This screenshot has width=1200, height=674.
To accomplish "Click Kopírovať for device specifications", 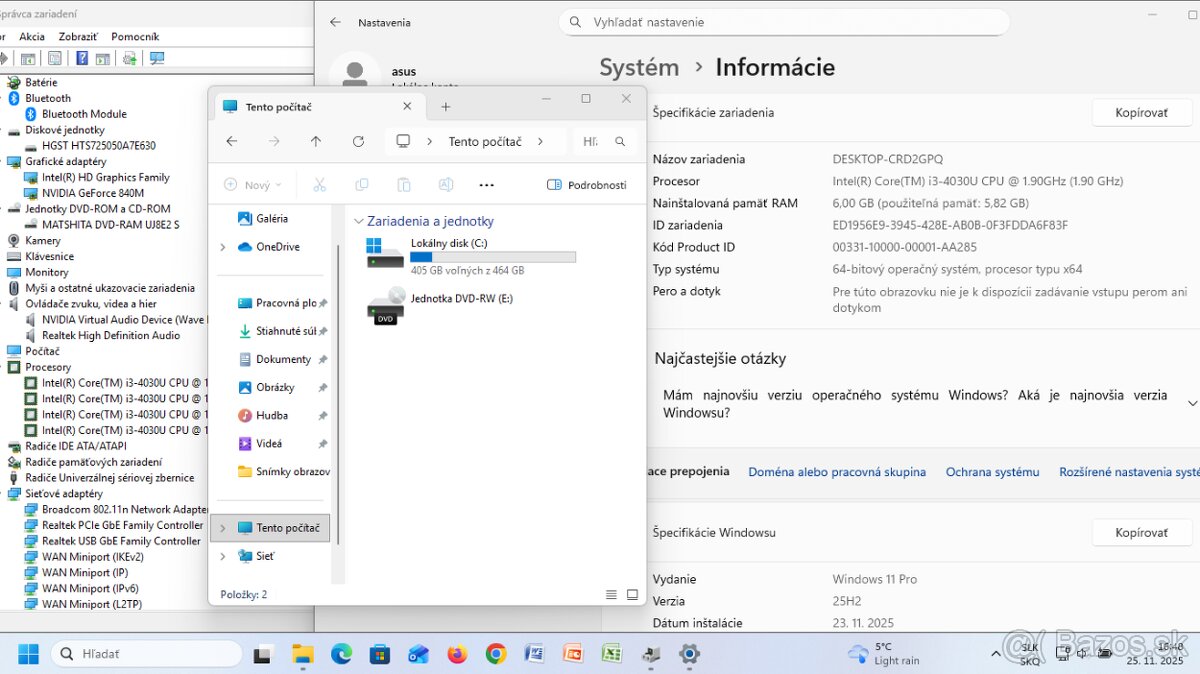I will coord(1141,112).
